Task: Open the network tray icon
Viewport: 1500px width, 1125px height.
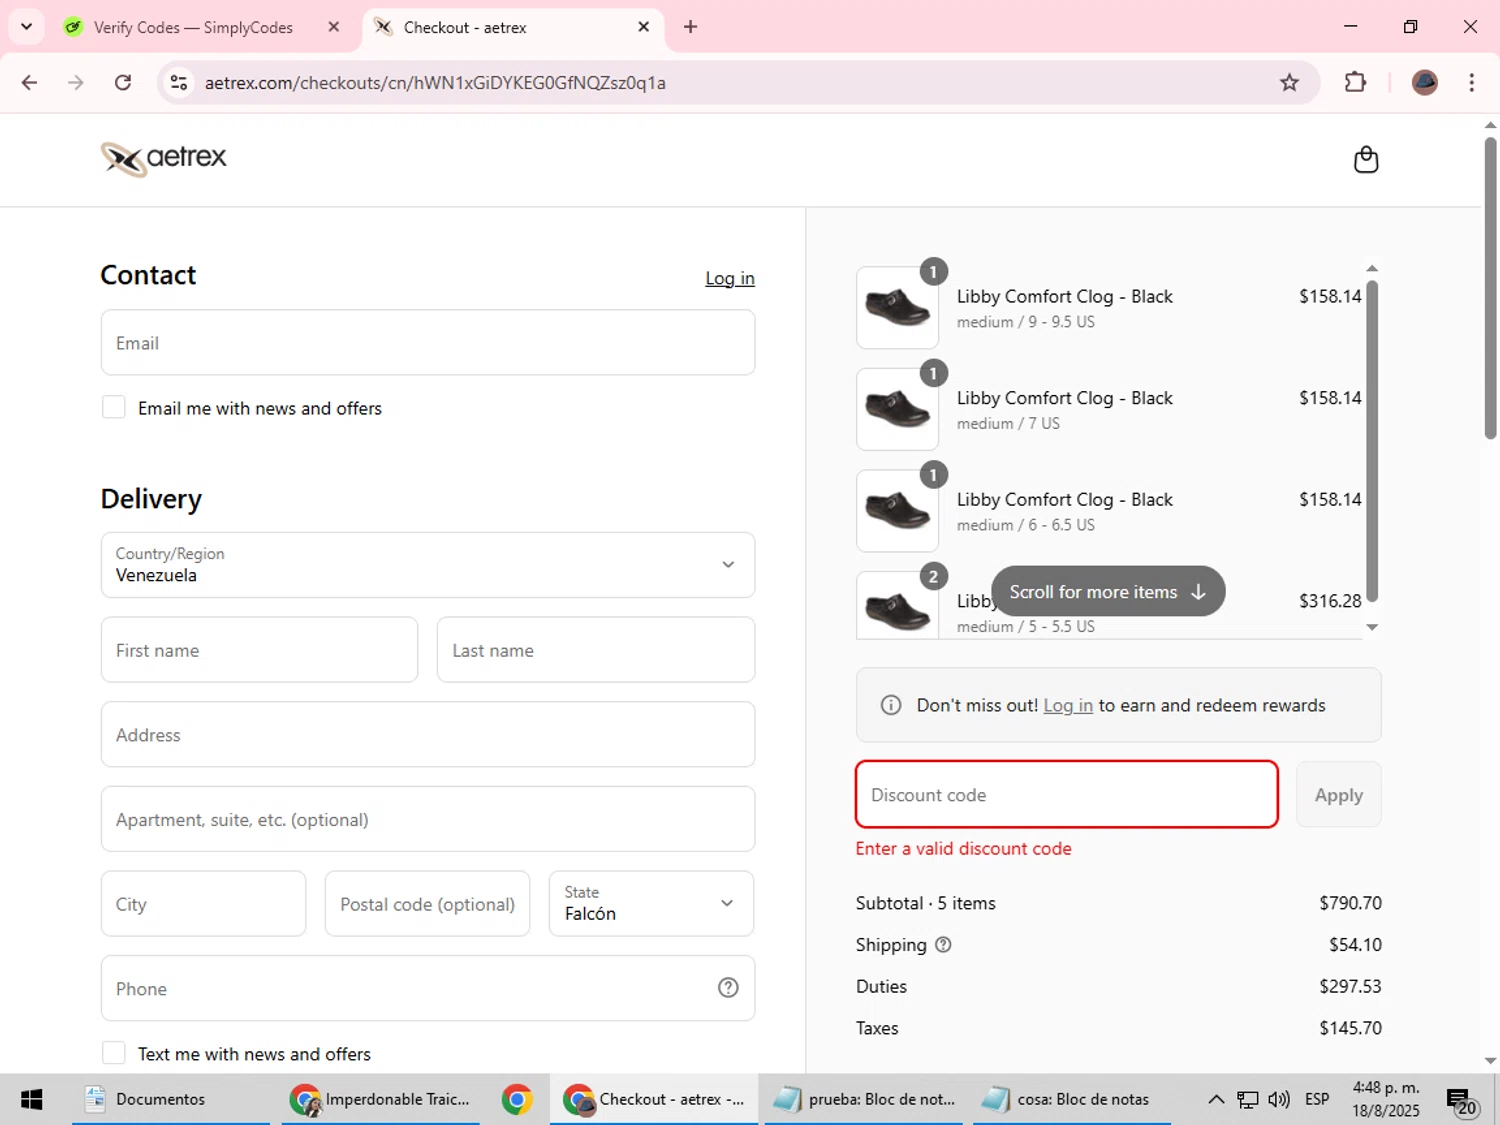Action: [1248, 1099]
